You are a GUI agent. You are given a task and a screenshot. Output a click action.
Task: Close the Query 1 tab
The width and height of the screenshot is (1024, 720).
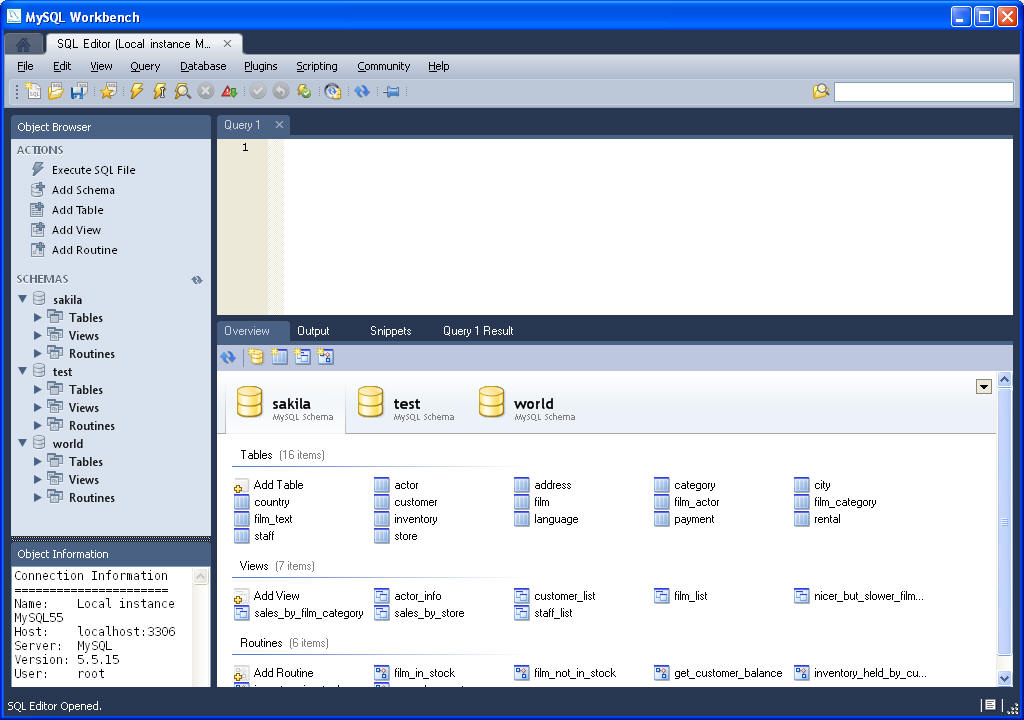(x=279, y=124)
